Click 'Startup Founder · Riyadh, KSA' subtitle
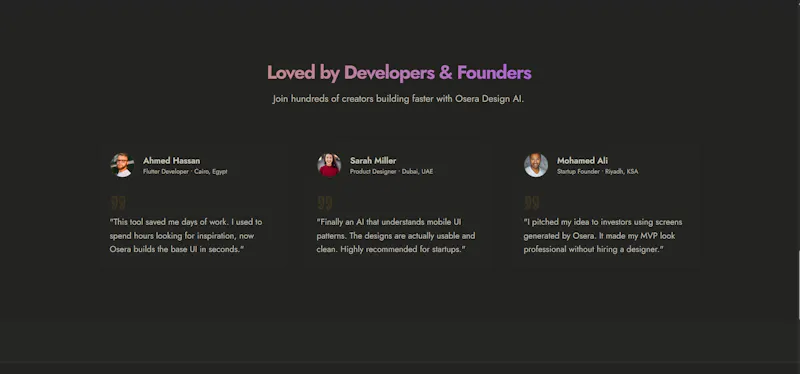This screenshot has width=800, height=374. pos(597,172)
